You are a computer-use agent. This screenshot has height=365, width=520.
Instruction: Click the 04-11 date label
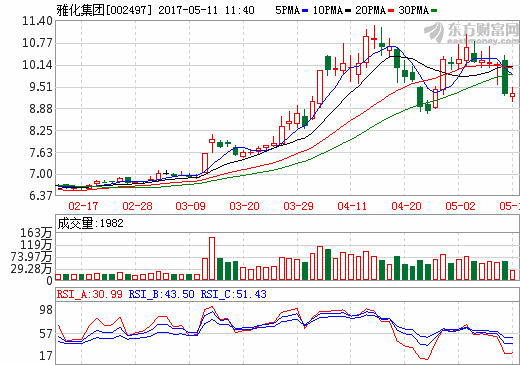click(352, 206)
